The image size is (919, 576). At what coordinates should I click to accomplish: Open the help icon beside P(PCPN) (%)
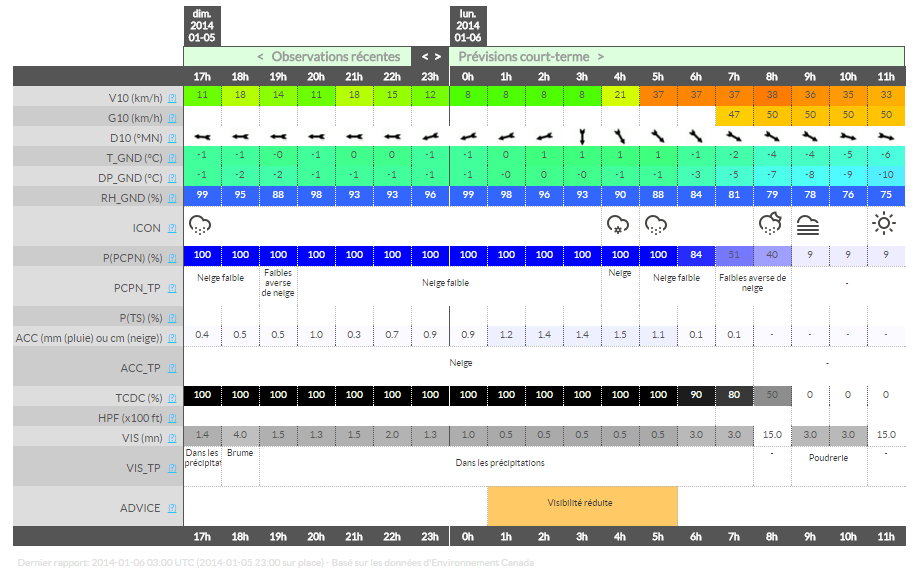[x=172, y=258]
